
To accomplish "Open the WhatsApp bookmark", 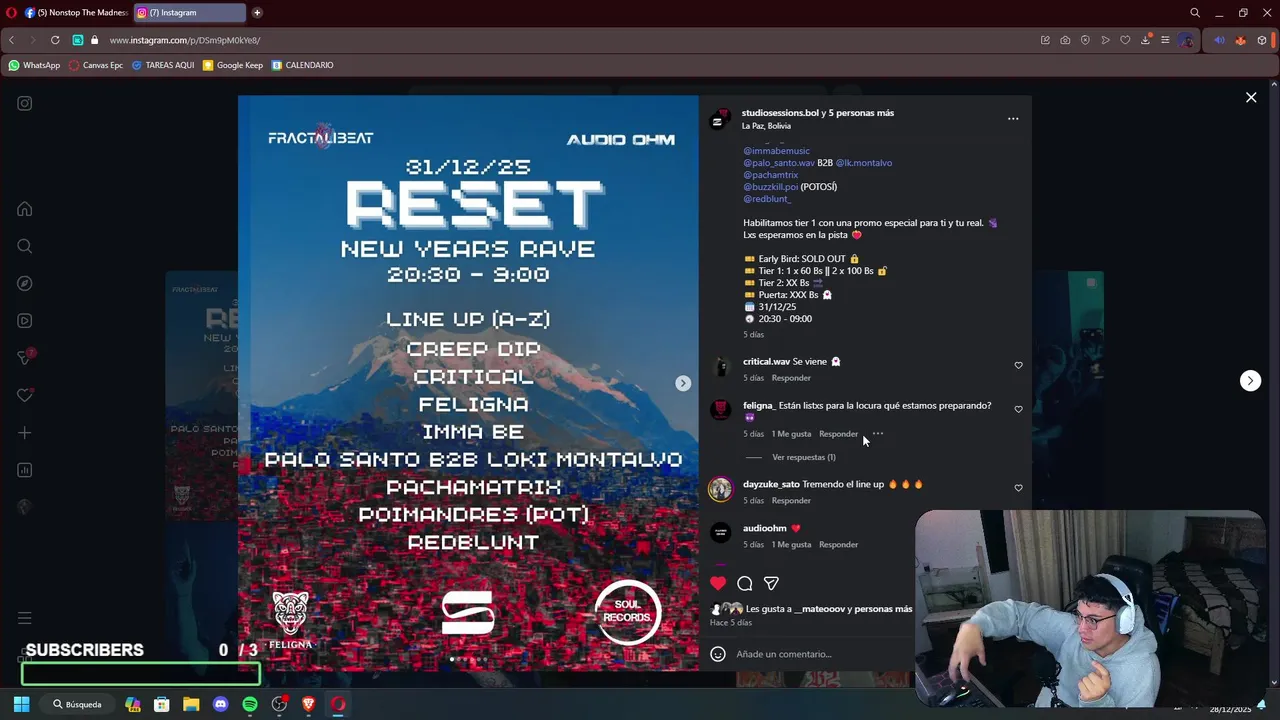I will pos(34,65).
